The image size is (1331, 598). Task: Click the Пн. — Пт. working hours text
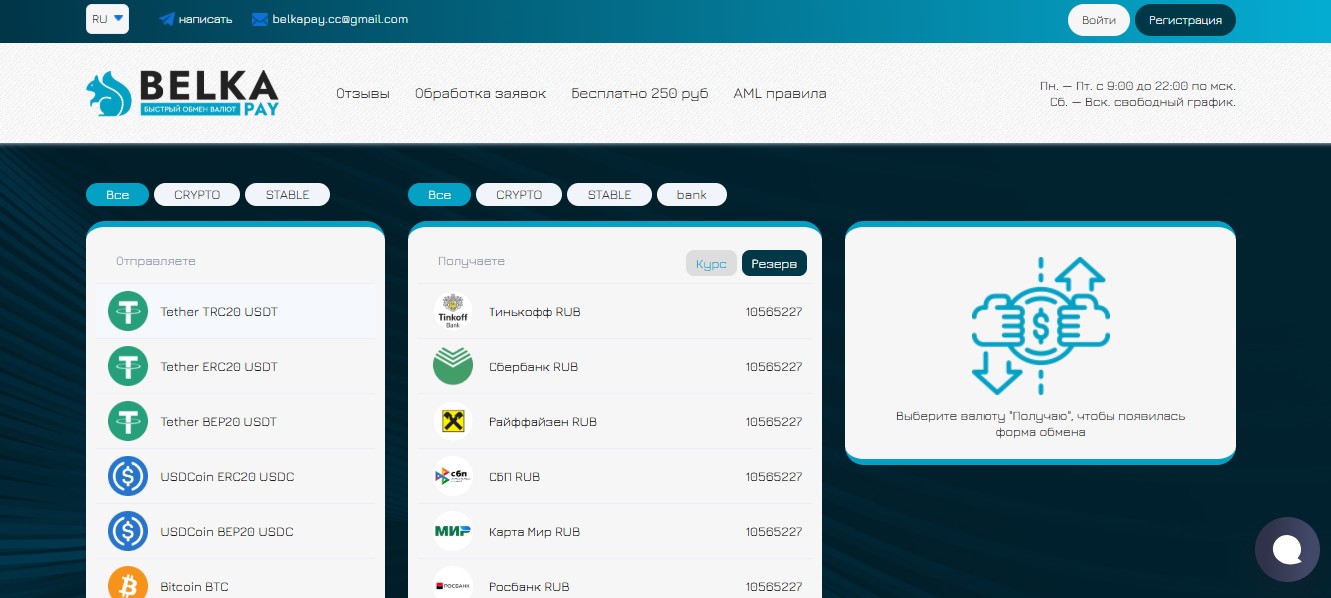1138,86
